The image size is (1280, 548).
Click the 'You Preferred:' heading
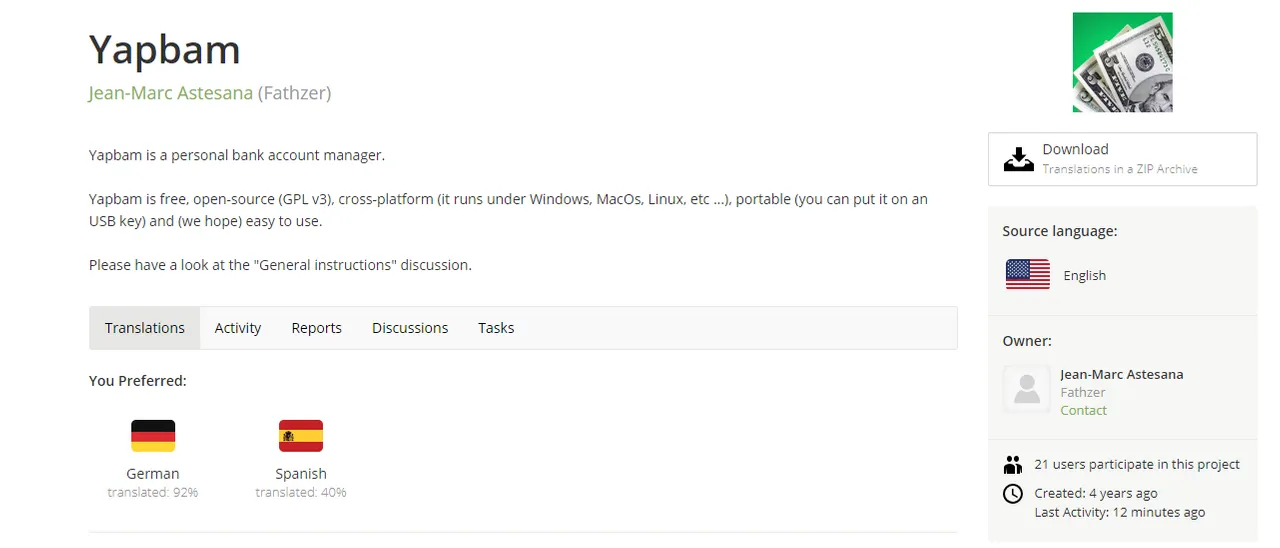(138, 381)
